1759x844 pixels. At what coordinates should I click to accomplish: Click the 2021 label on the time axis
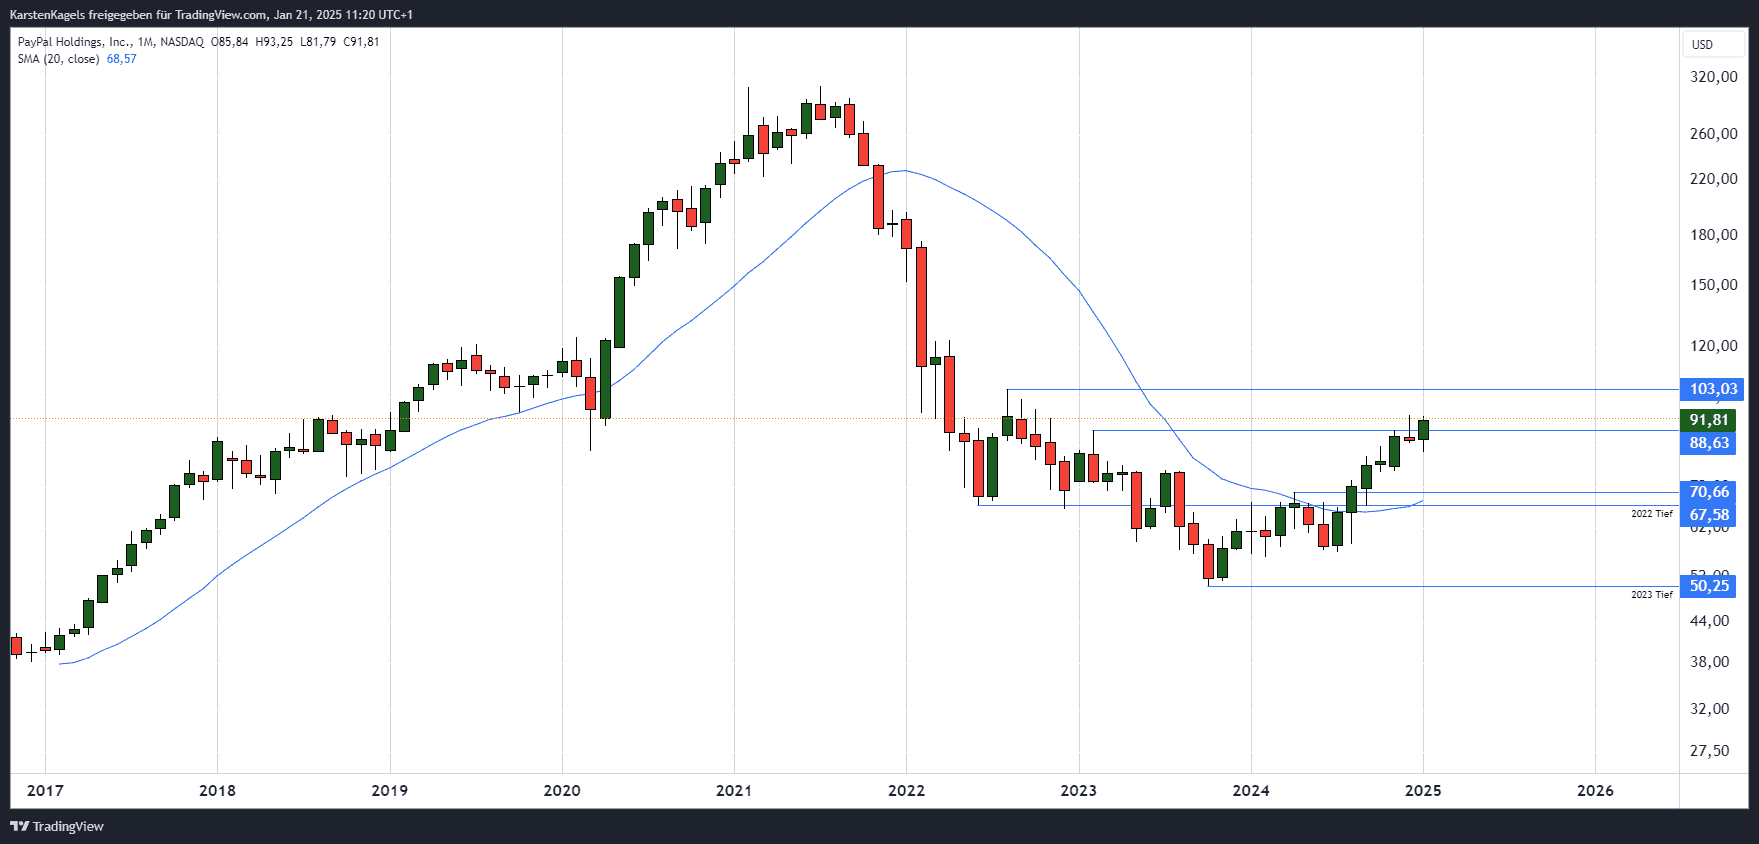[x=734, y=791]
